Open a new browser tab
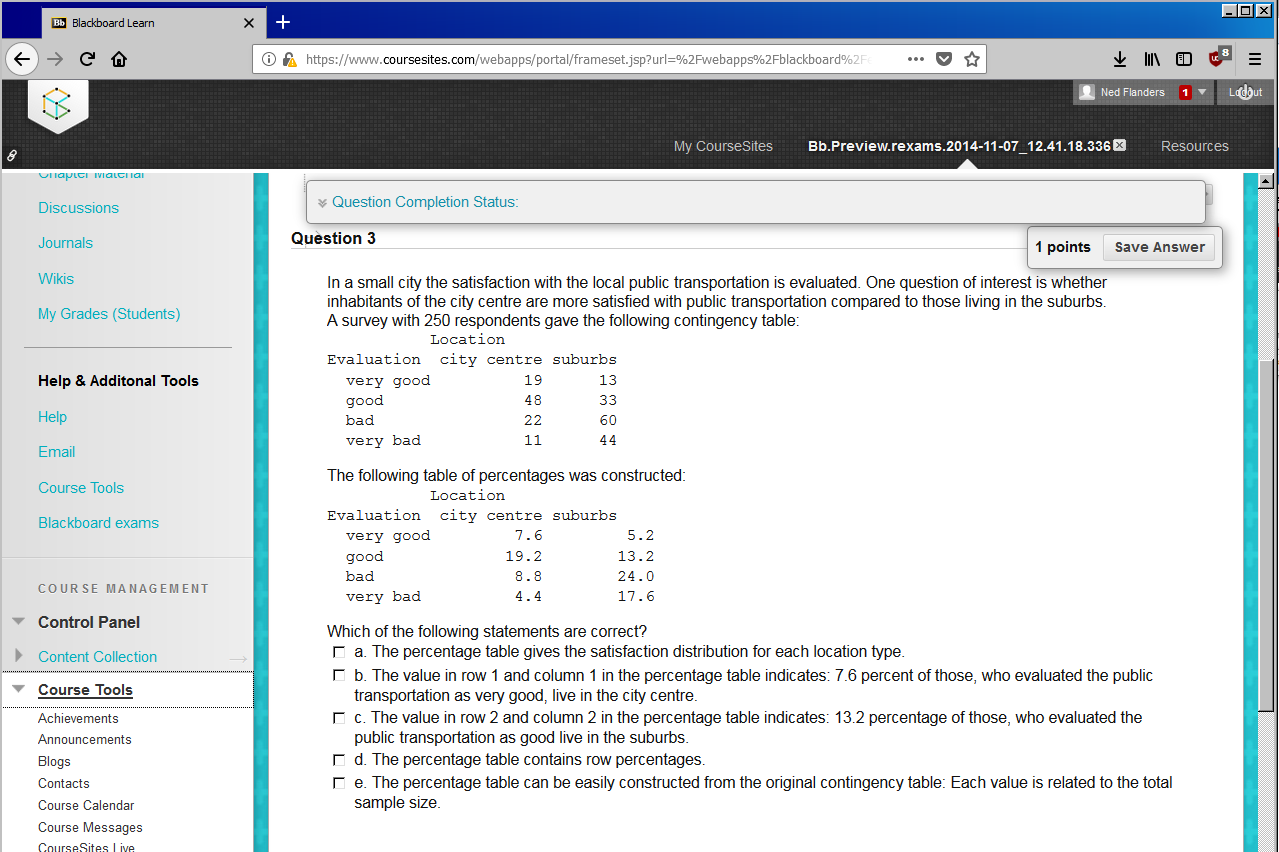Viewport: 1279px width, 852px height. point(283,22)
